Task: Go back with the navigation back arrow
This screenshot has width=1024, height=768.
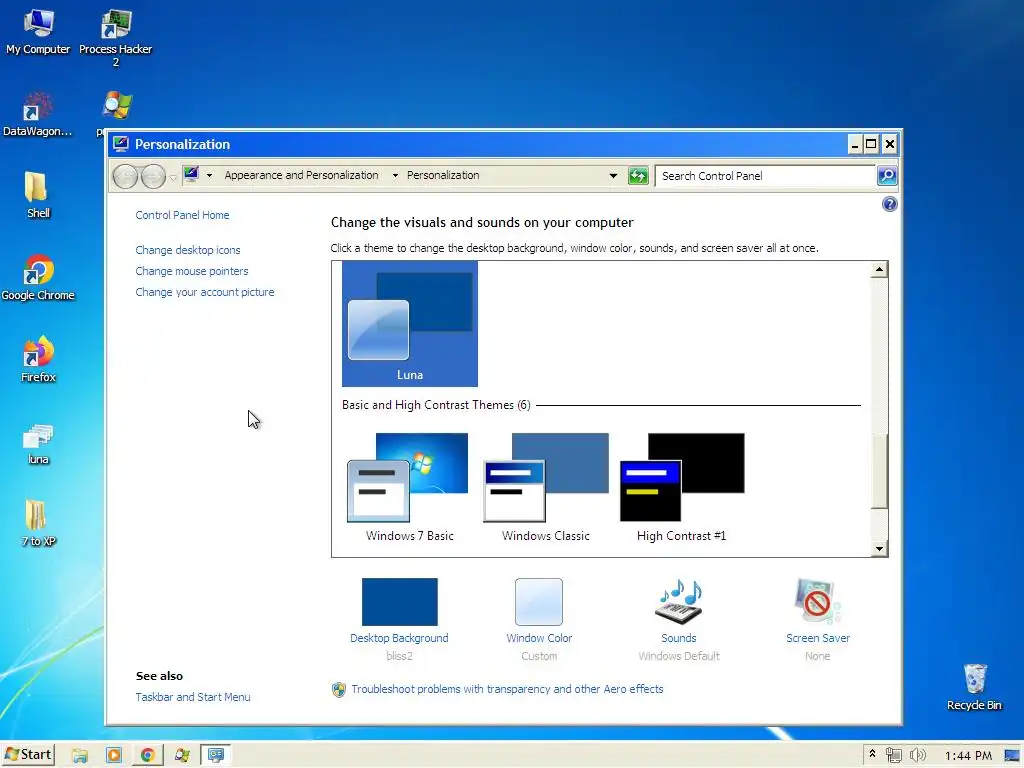Action: (x=125, y=176)
